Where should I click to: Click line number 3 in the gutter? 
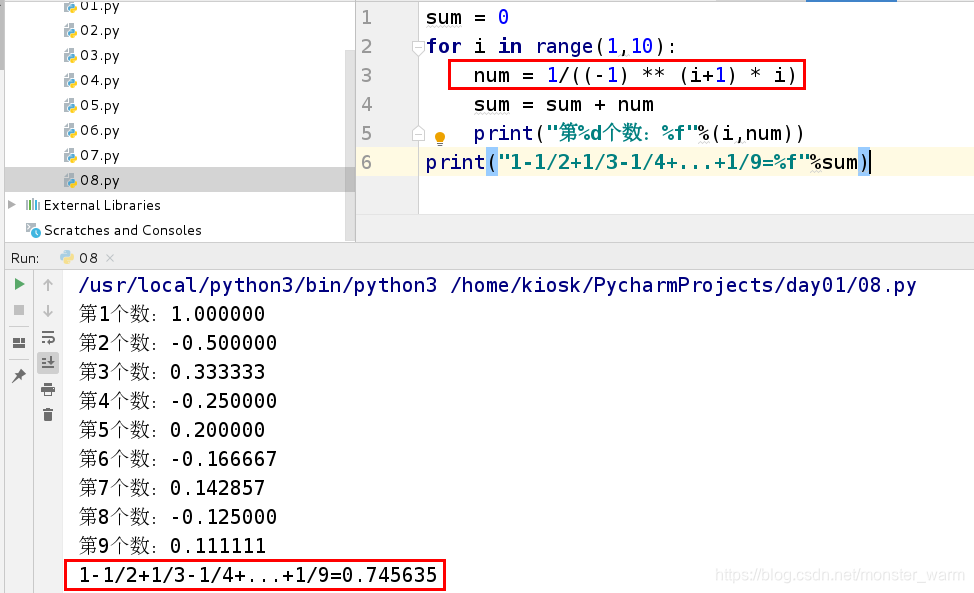tap(366, 75)
